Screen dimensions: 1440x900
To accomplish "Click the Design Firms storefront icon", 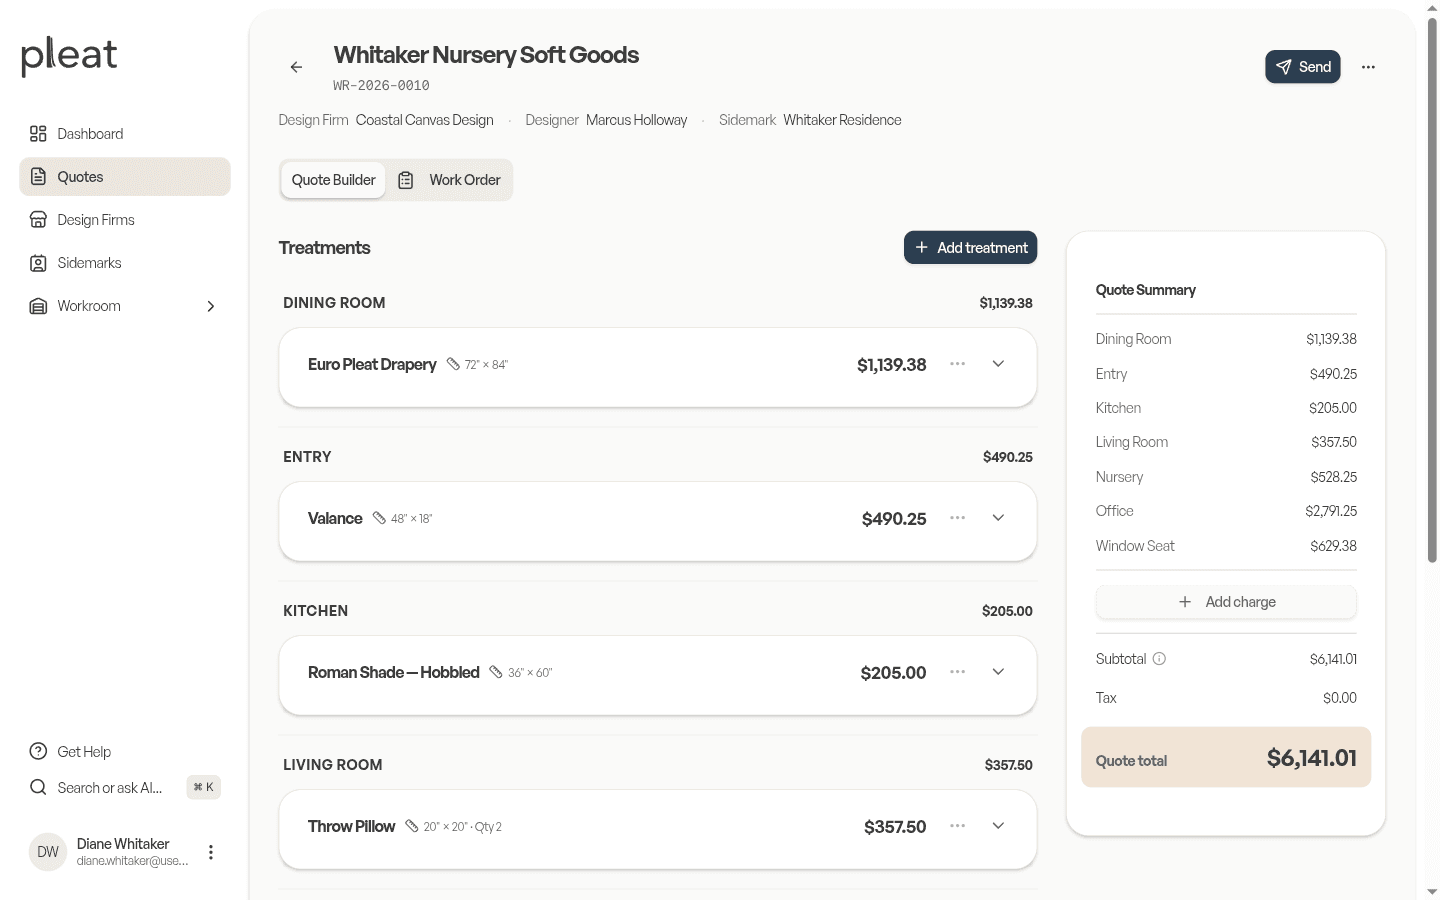I will coord(38,220).
